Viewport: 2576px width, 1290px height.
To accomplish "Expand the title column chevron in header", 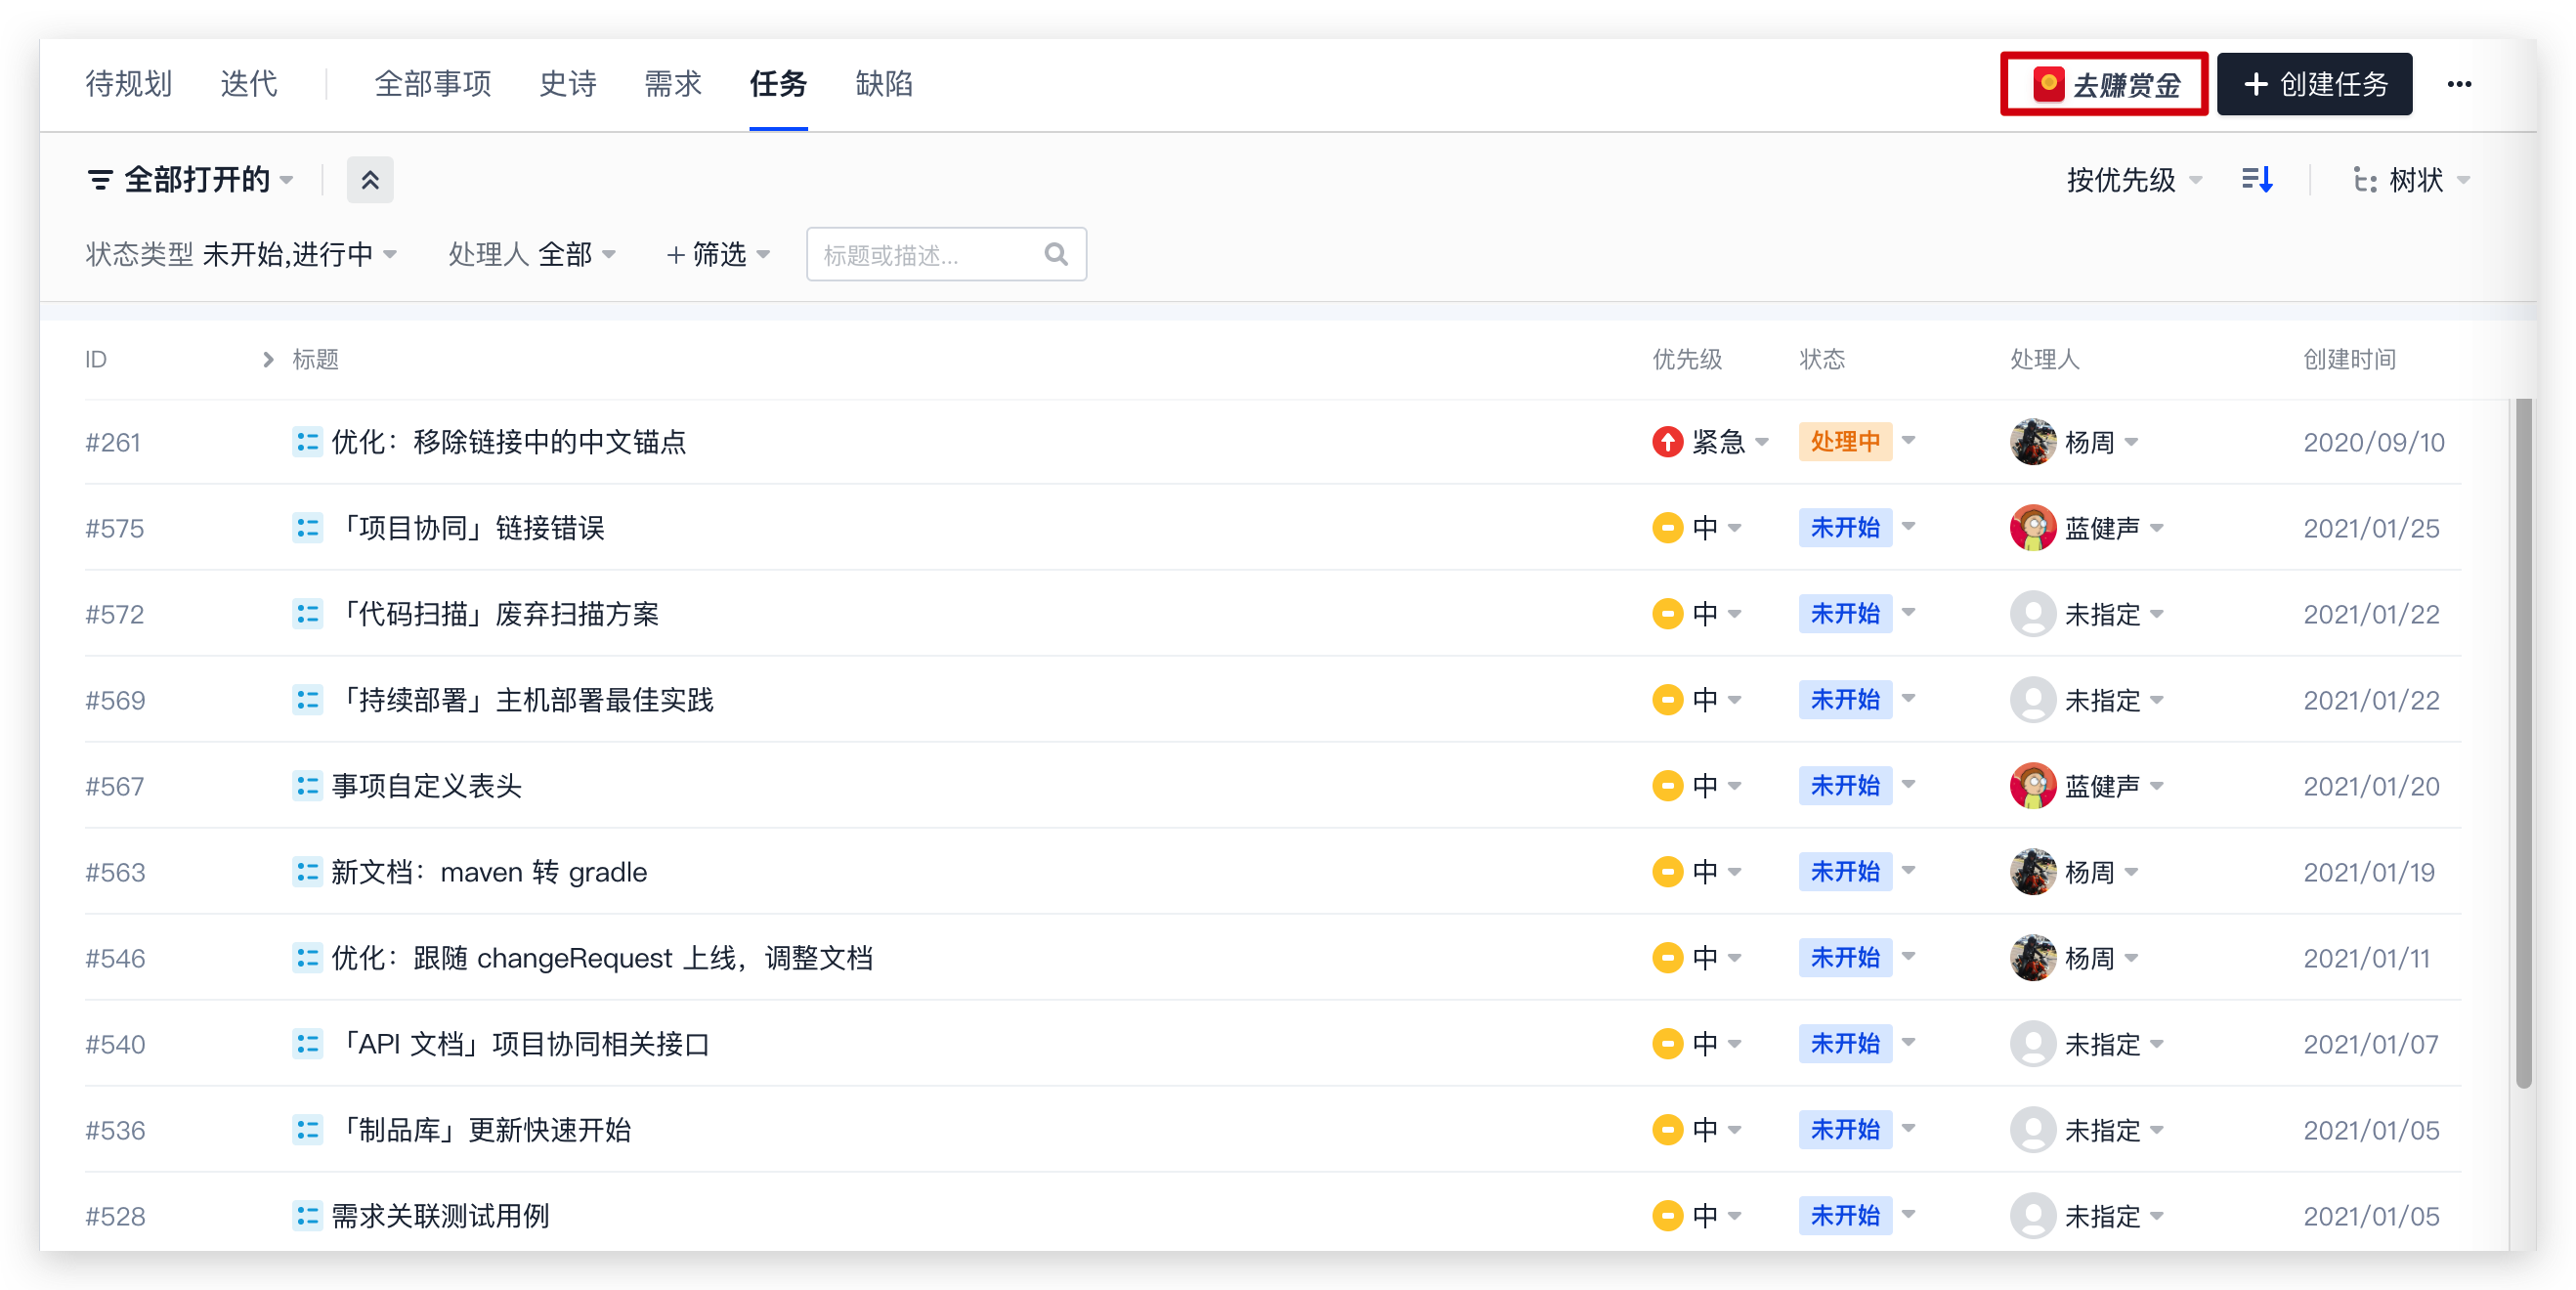I will pyautogui.click(x=268, y=360).
